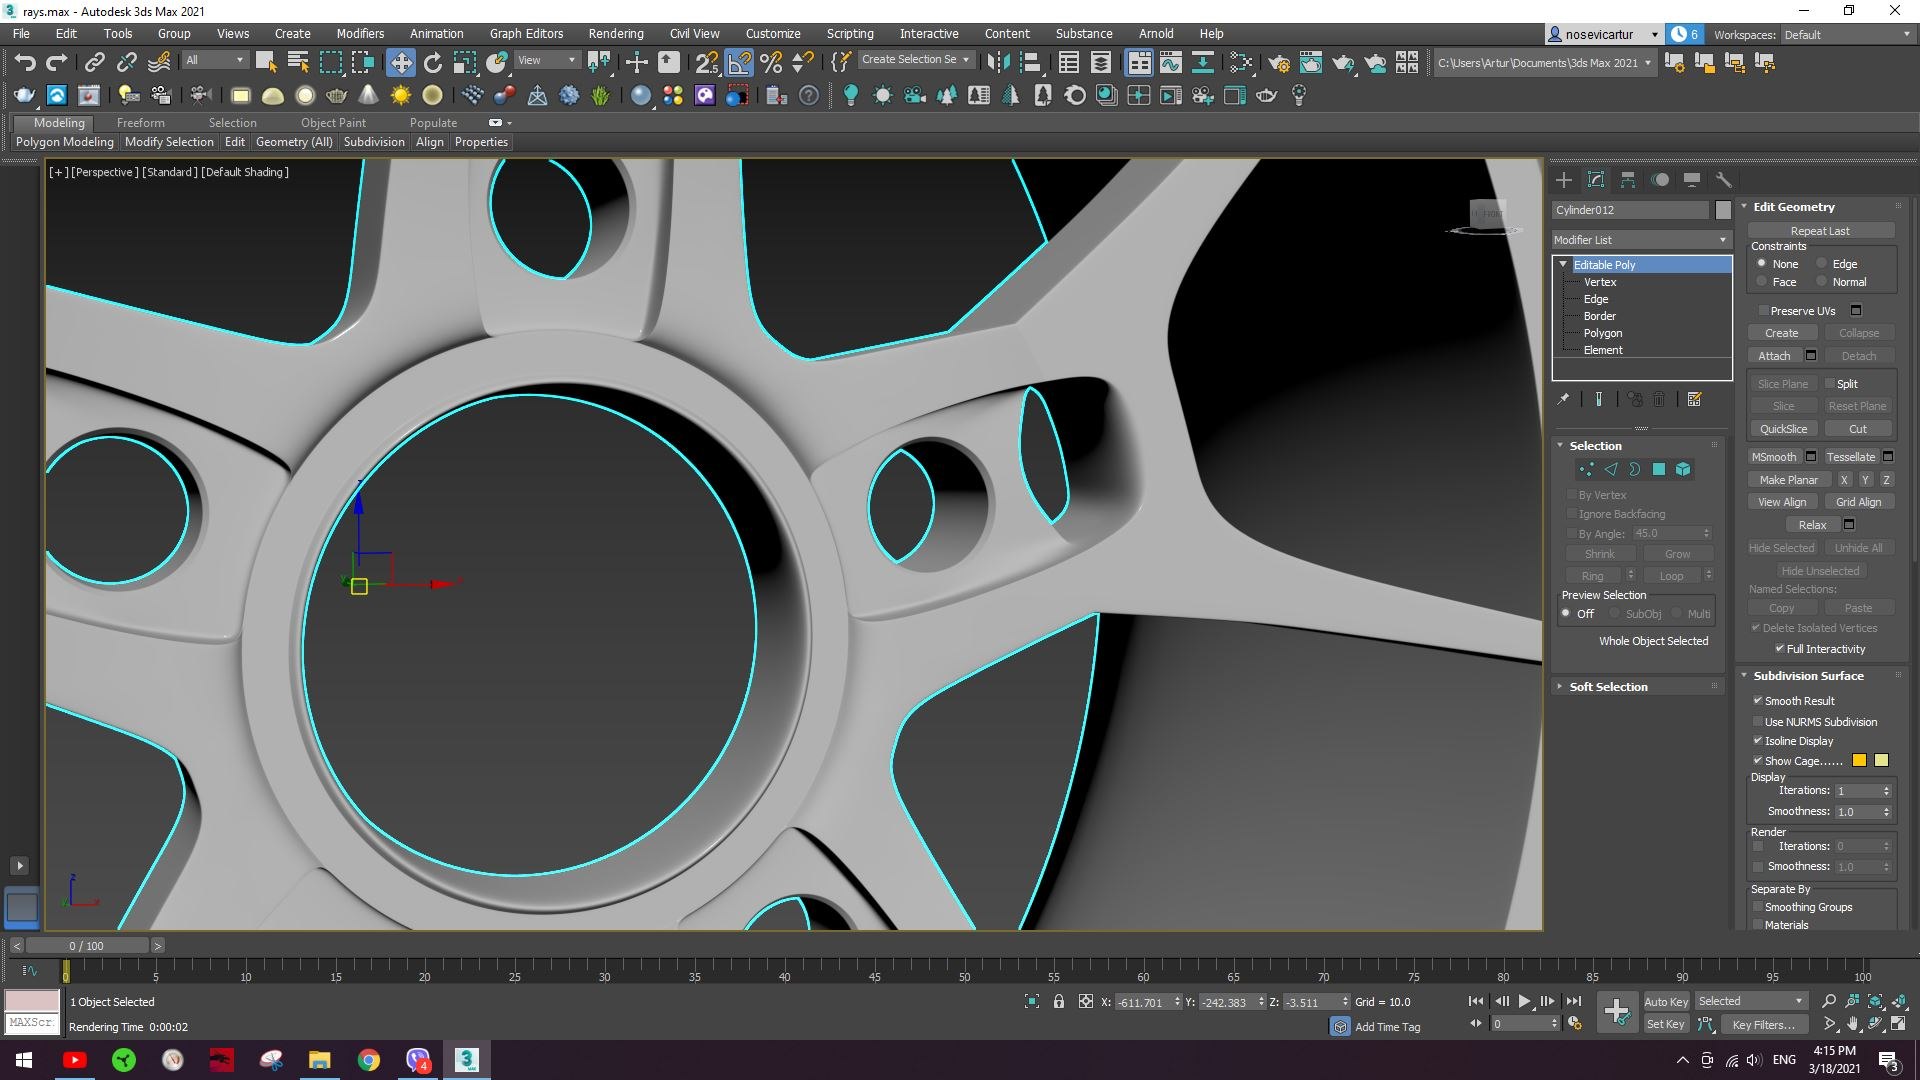
Task: Click the object color swatch beside Cylinder012
Action: (x=1723, y=210)
